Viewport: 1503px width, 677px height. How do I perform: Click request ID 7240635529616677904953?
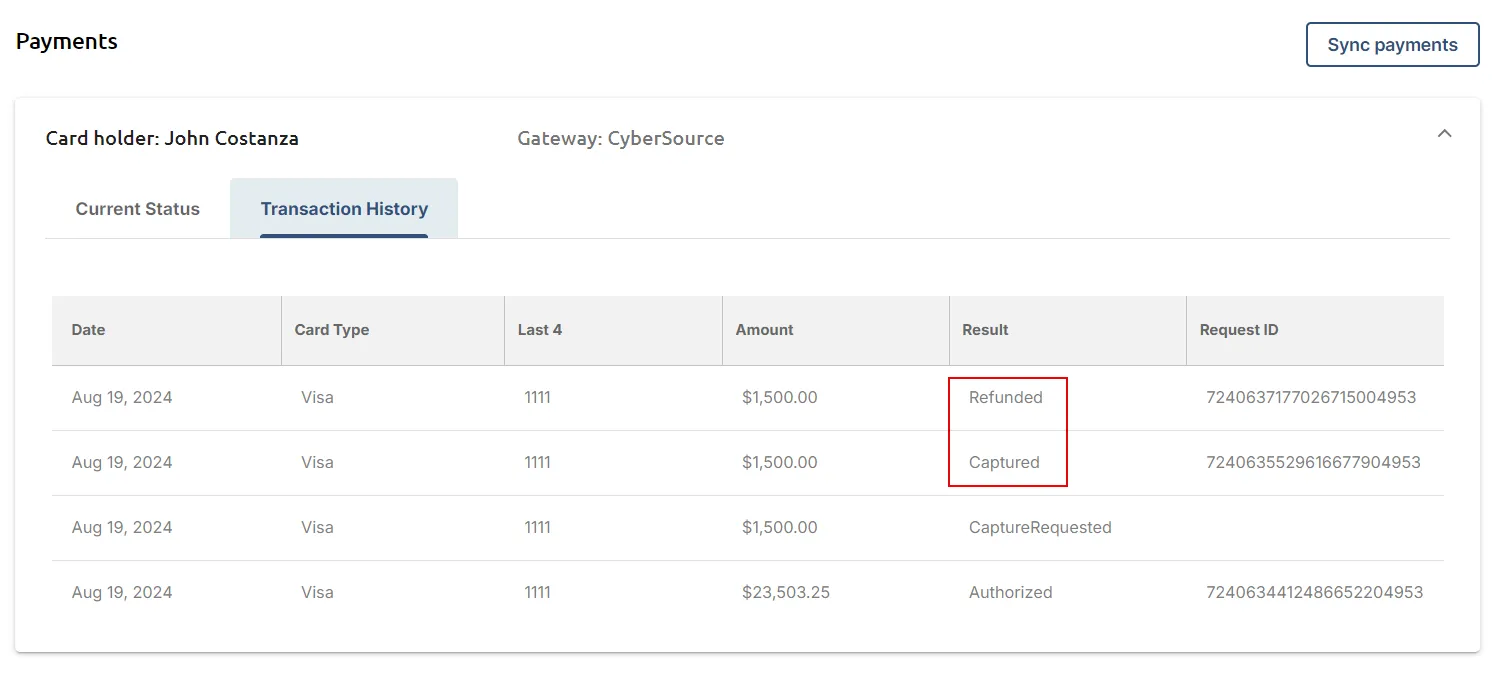pos(1313,463)
